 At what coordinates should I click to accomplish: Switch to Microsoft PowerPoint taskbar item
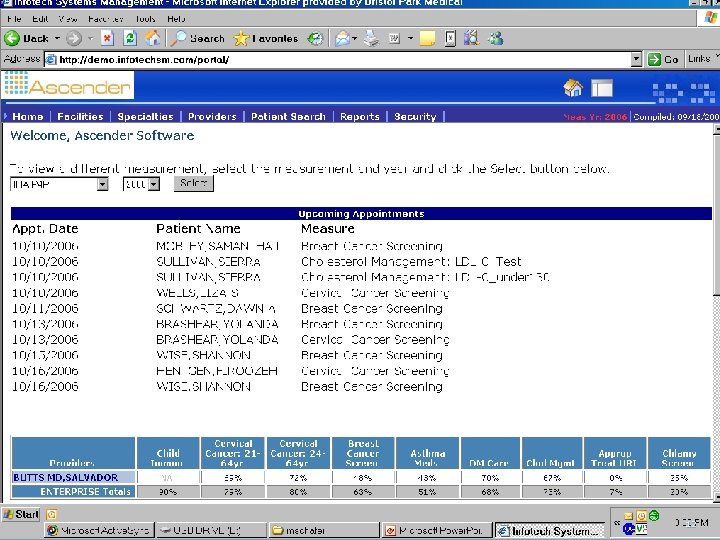coord(436,530)
